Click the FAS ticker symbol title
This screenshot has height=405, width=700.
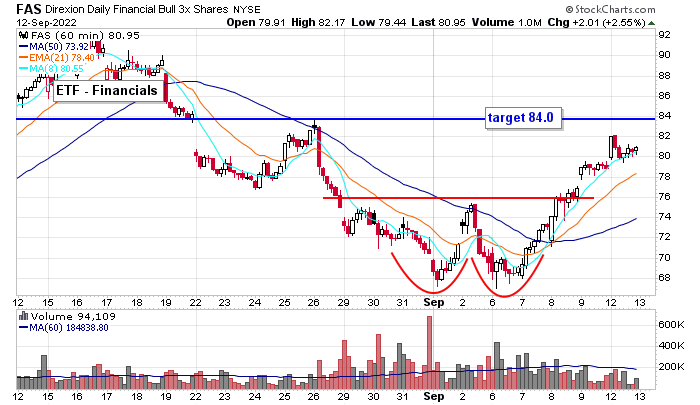29,9
